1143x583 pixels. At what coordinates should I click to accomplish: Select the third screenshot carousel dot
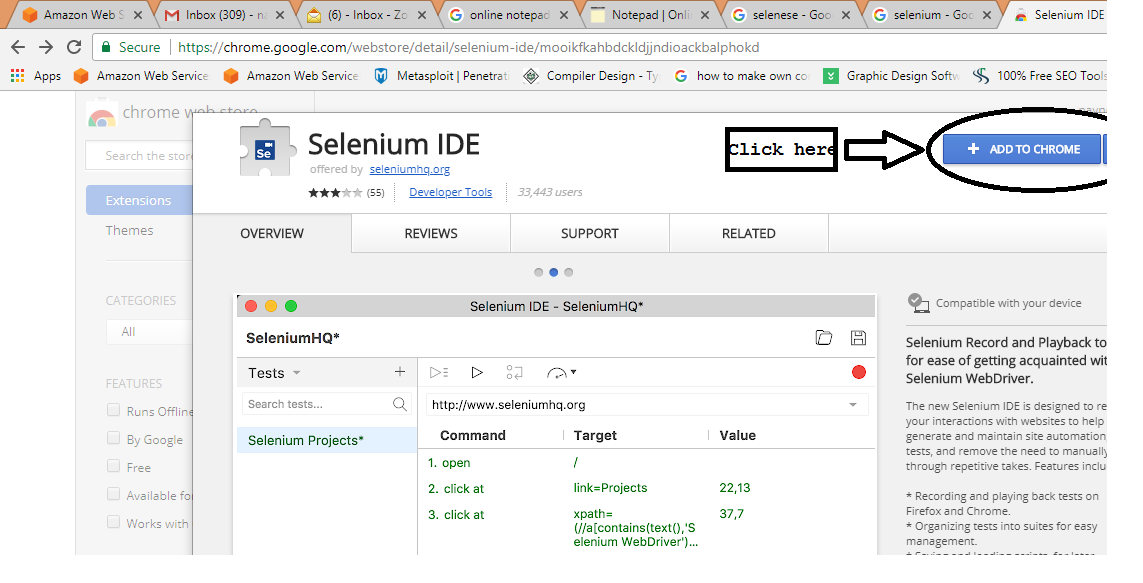tap(569, 273)
